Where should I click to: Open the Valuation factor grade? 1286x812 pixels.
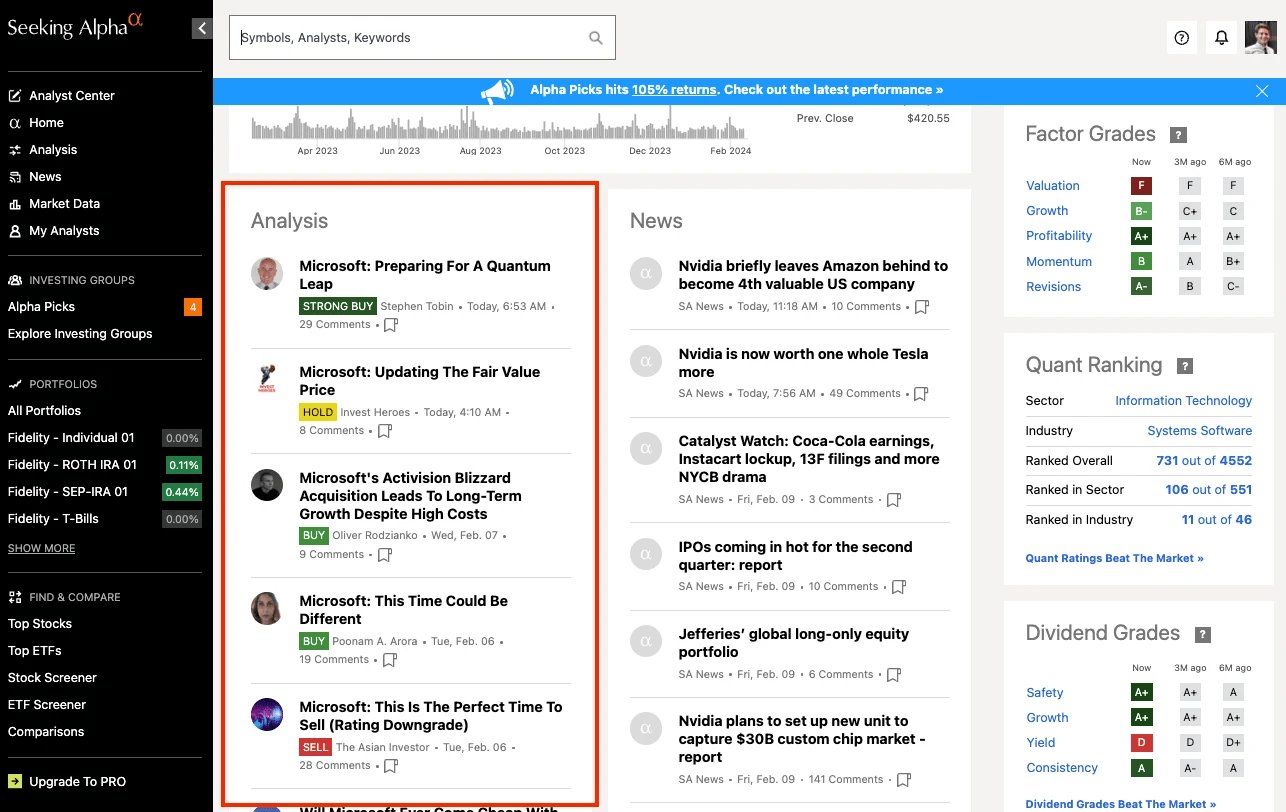click(1052, 186)
